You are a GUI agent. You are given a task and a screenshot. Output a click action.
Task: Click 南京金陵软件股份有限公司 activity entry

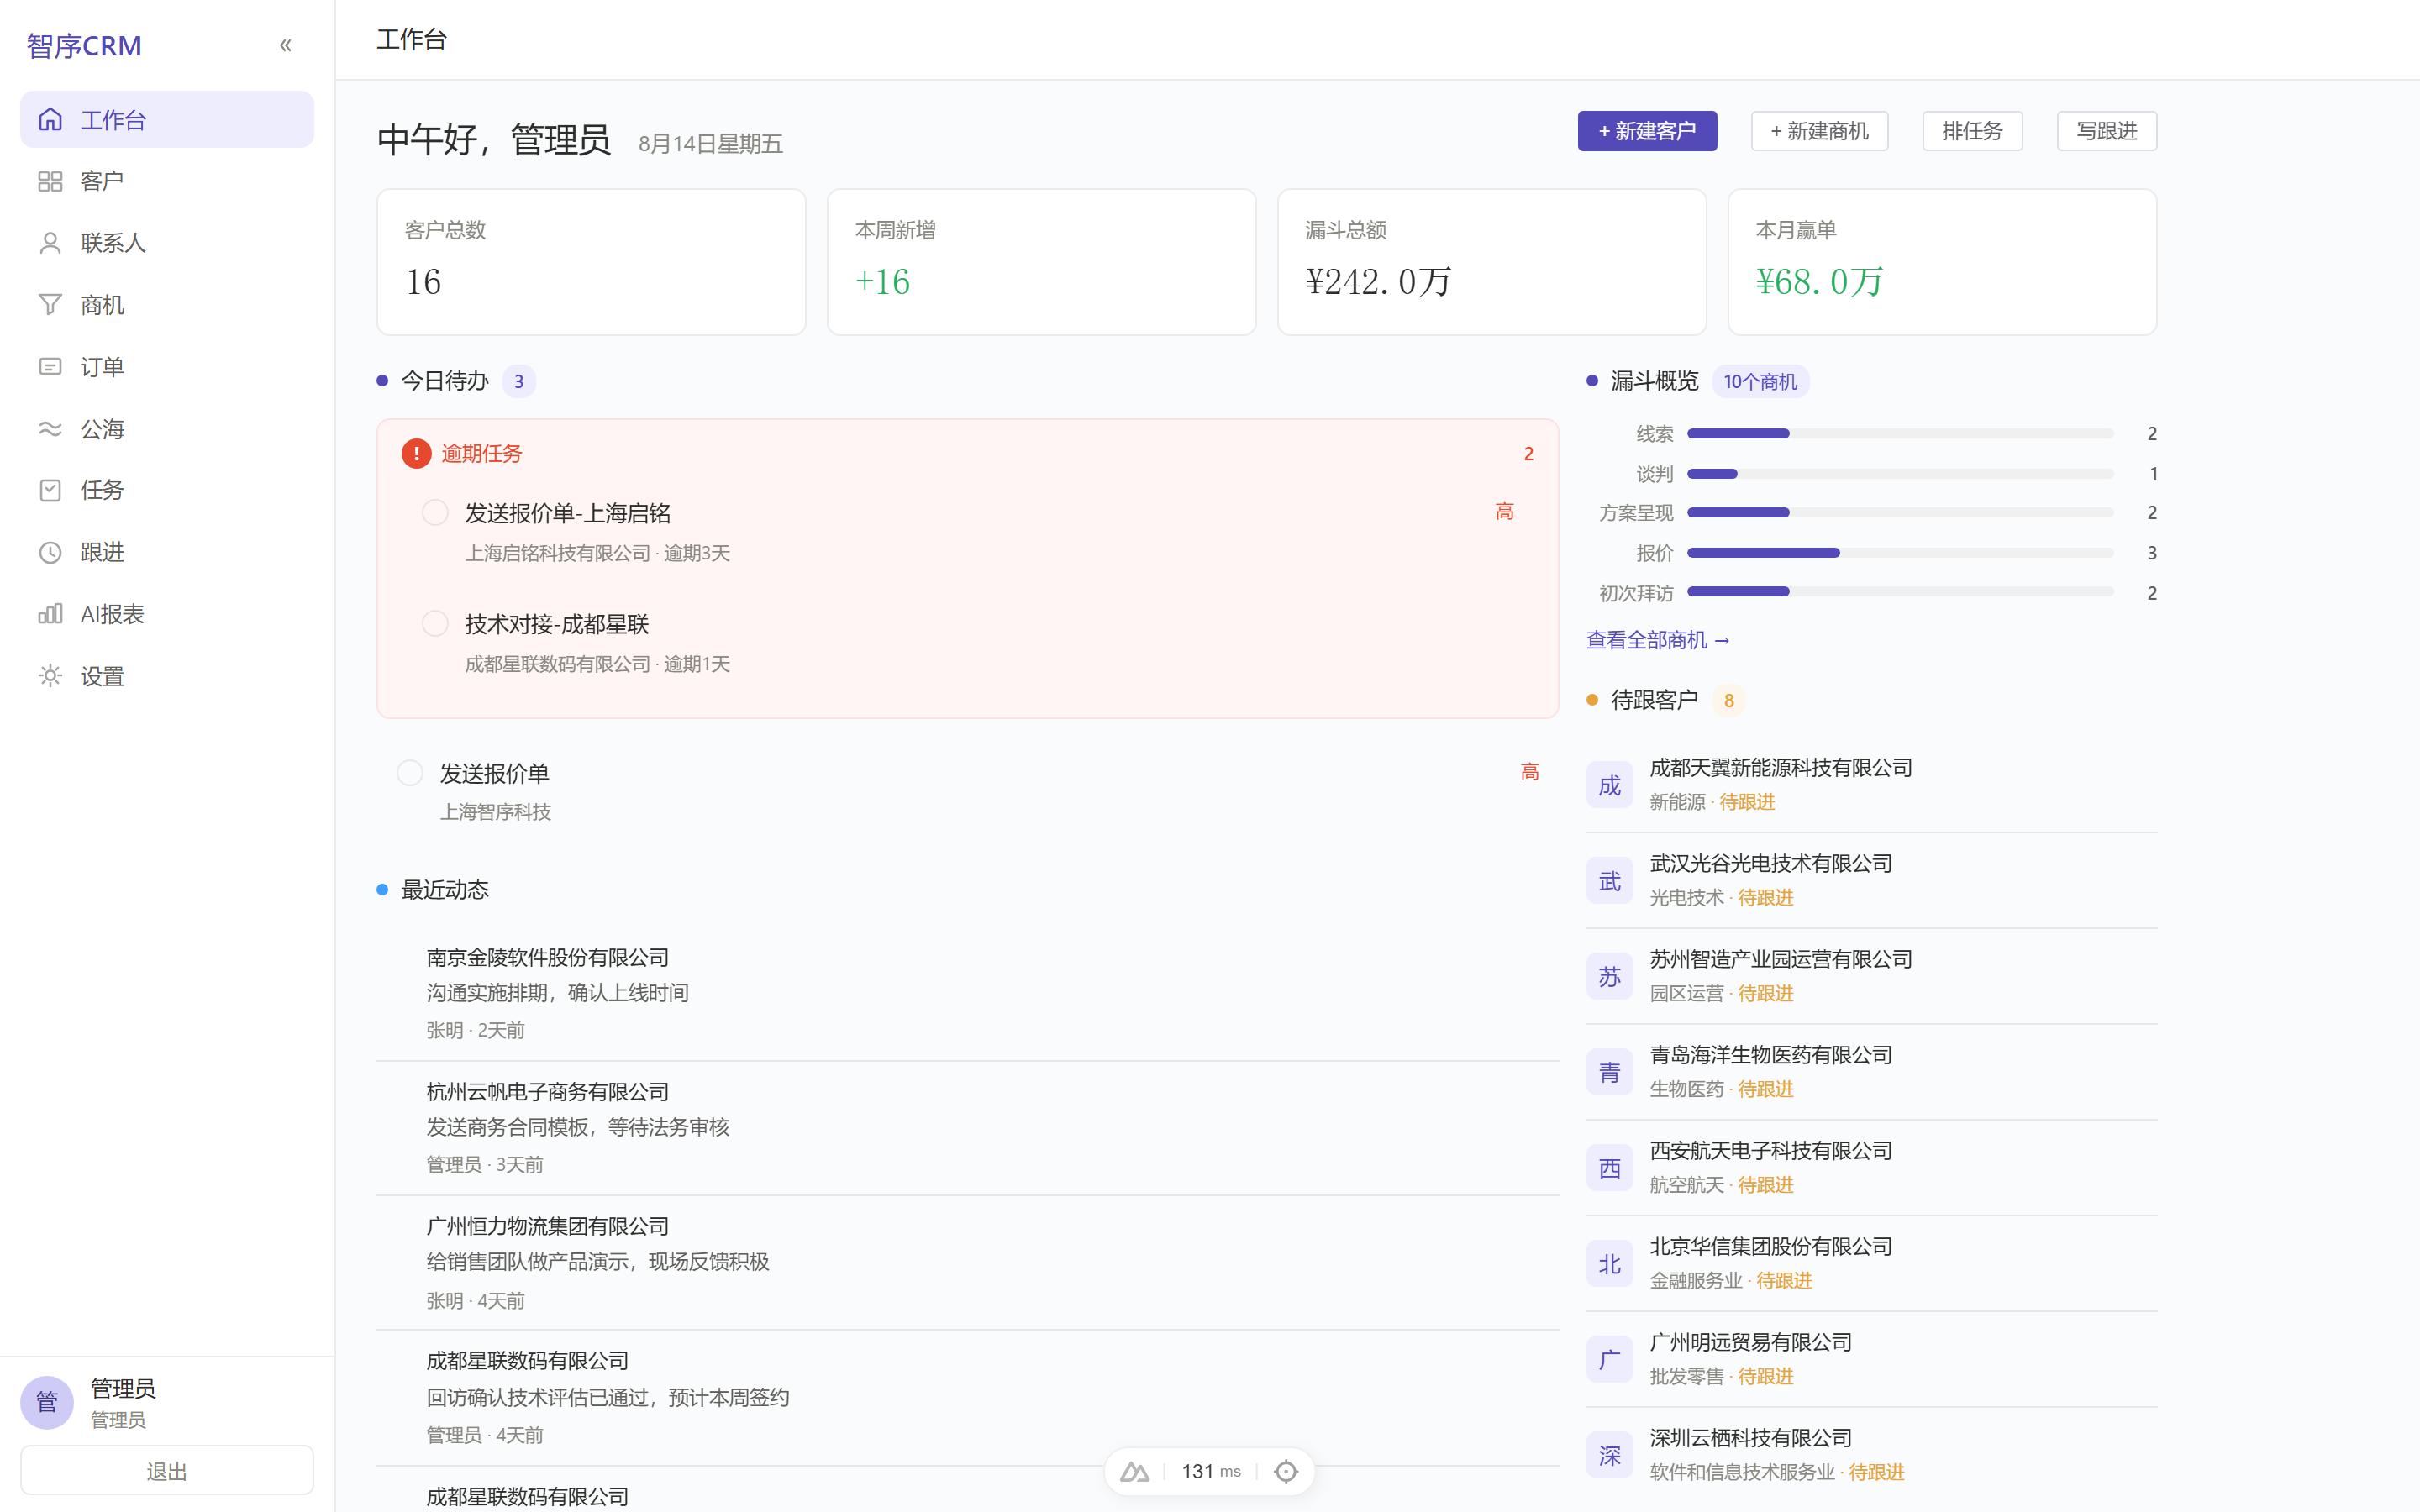(968, 994)
